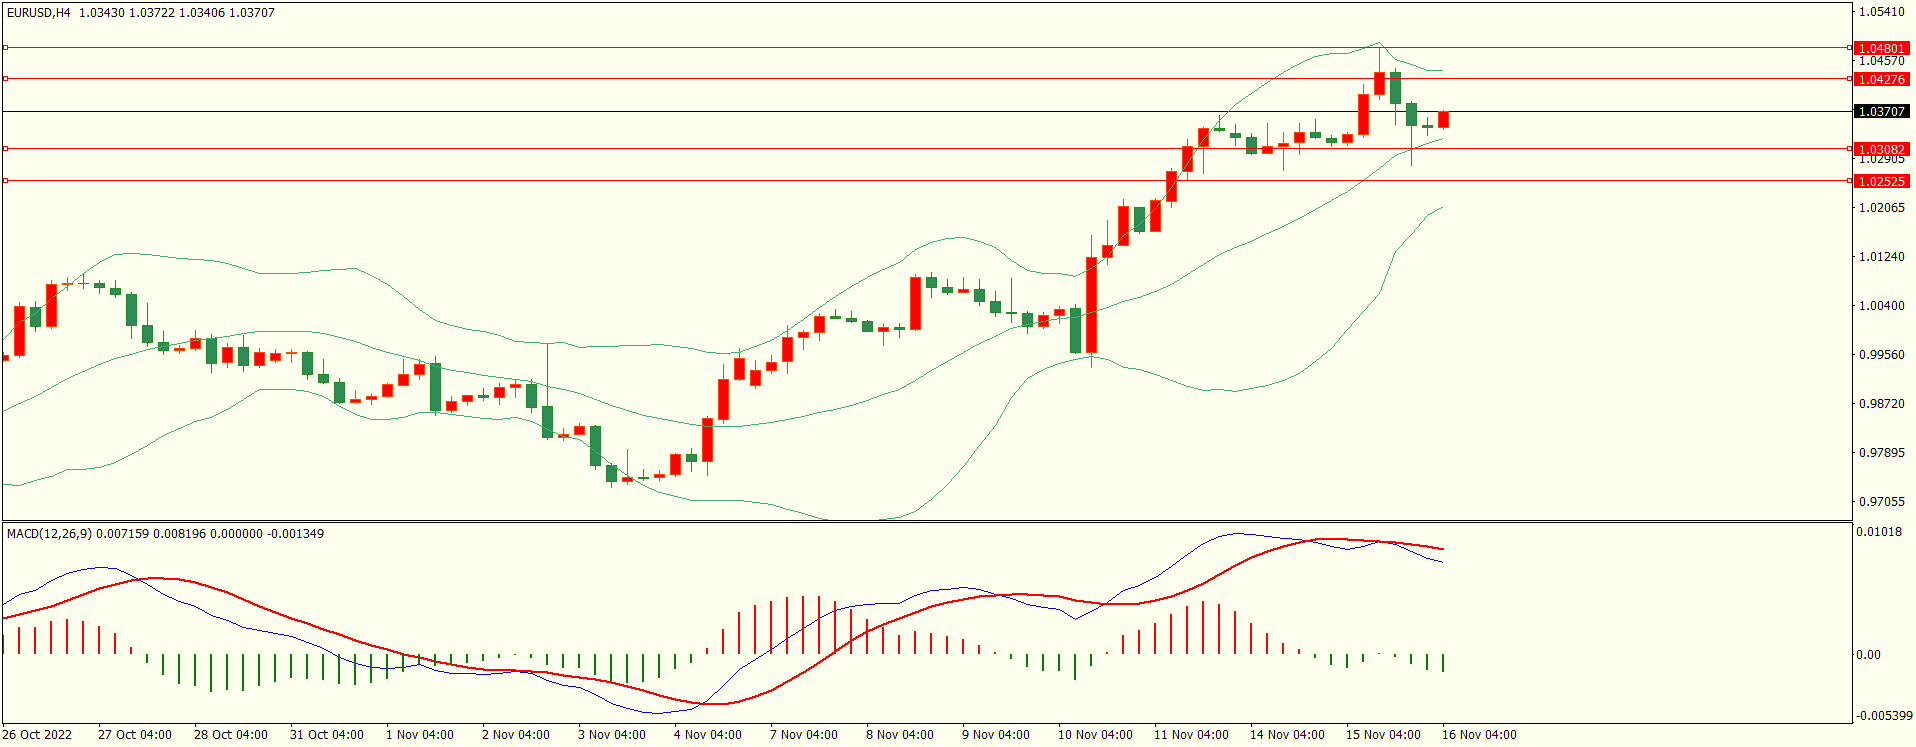Click the 1.05410 price axis value
Image resolution: width=1916 pixels, height=747 pixels.
(1881, 12)
